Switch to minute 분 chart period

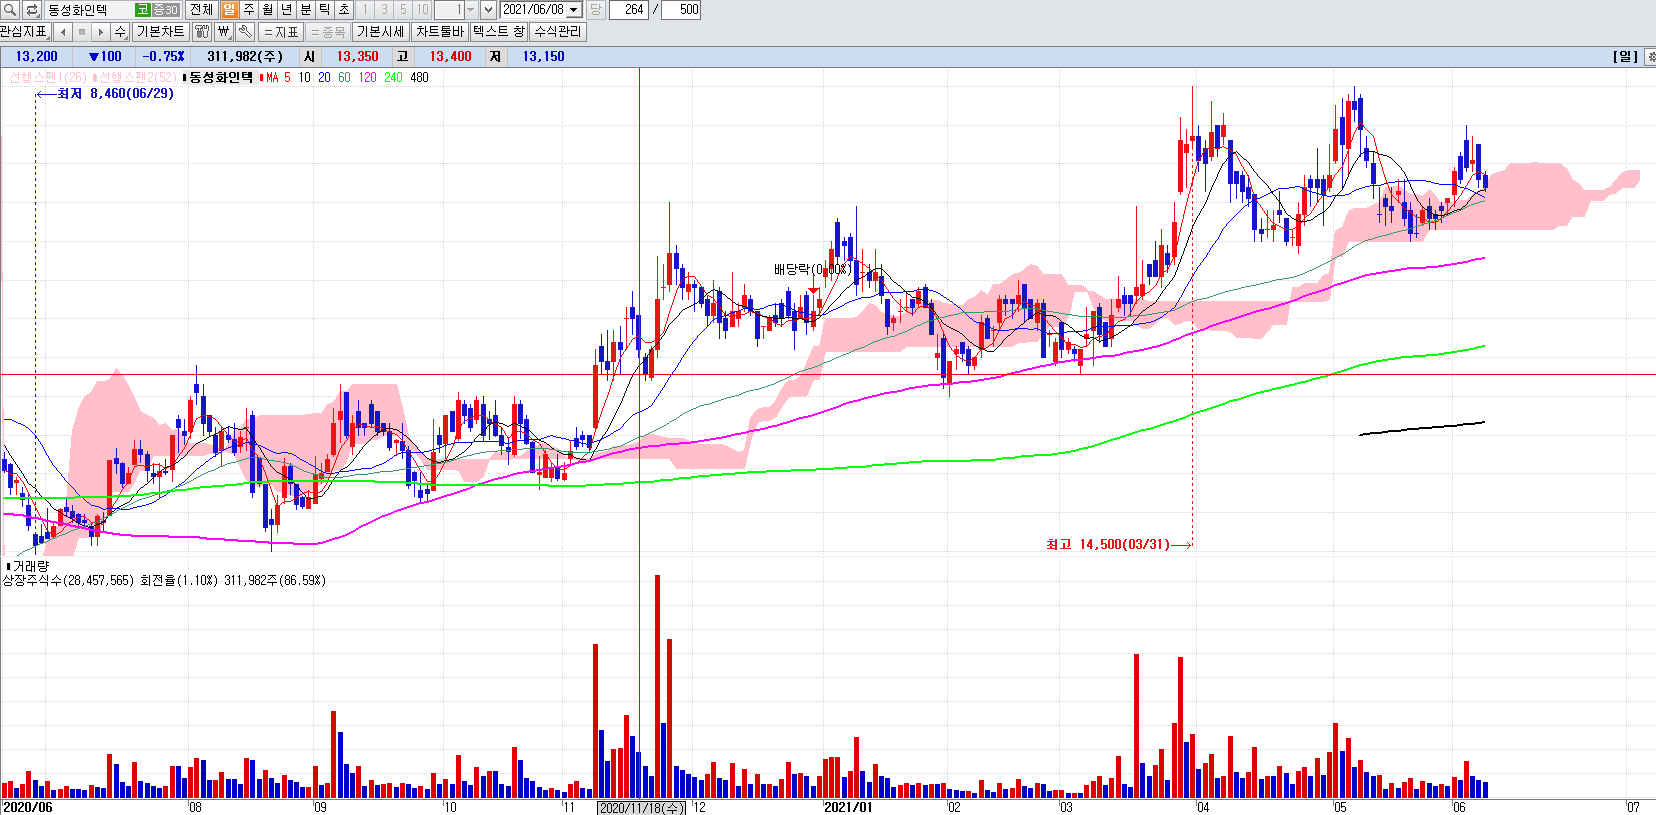pos(306,10)
